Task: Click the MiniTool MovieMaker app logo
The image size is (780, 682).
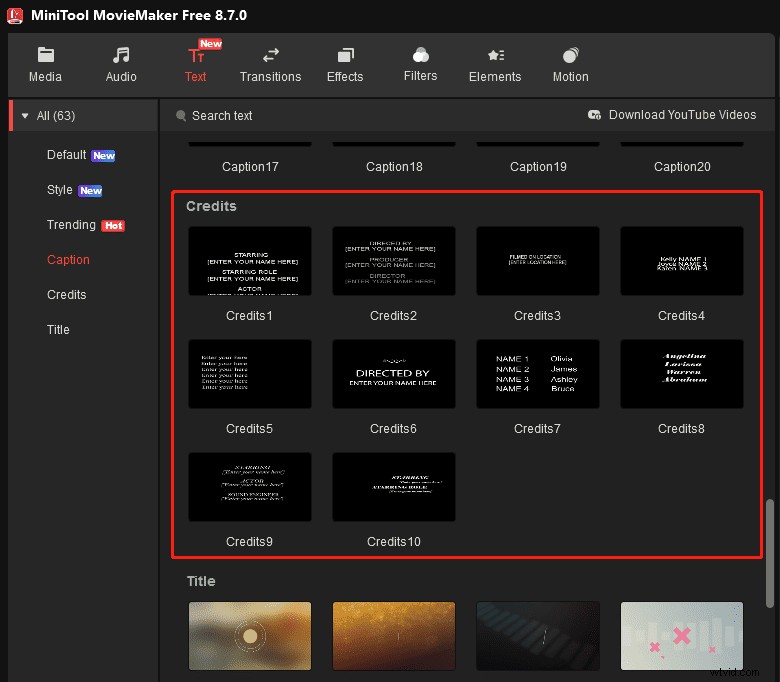Action: [15, 15]
